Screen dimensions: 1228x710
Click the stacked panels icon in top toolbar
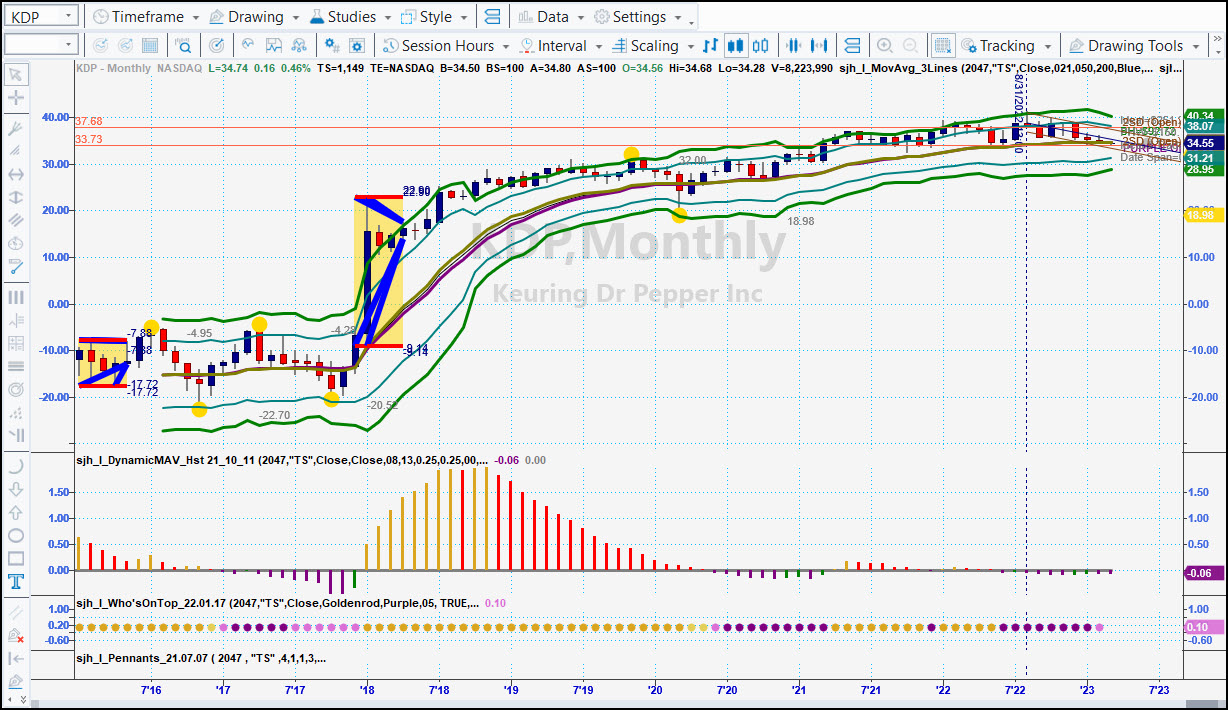click(x=492, y=17)
